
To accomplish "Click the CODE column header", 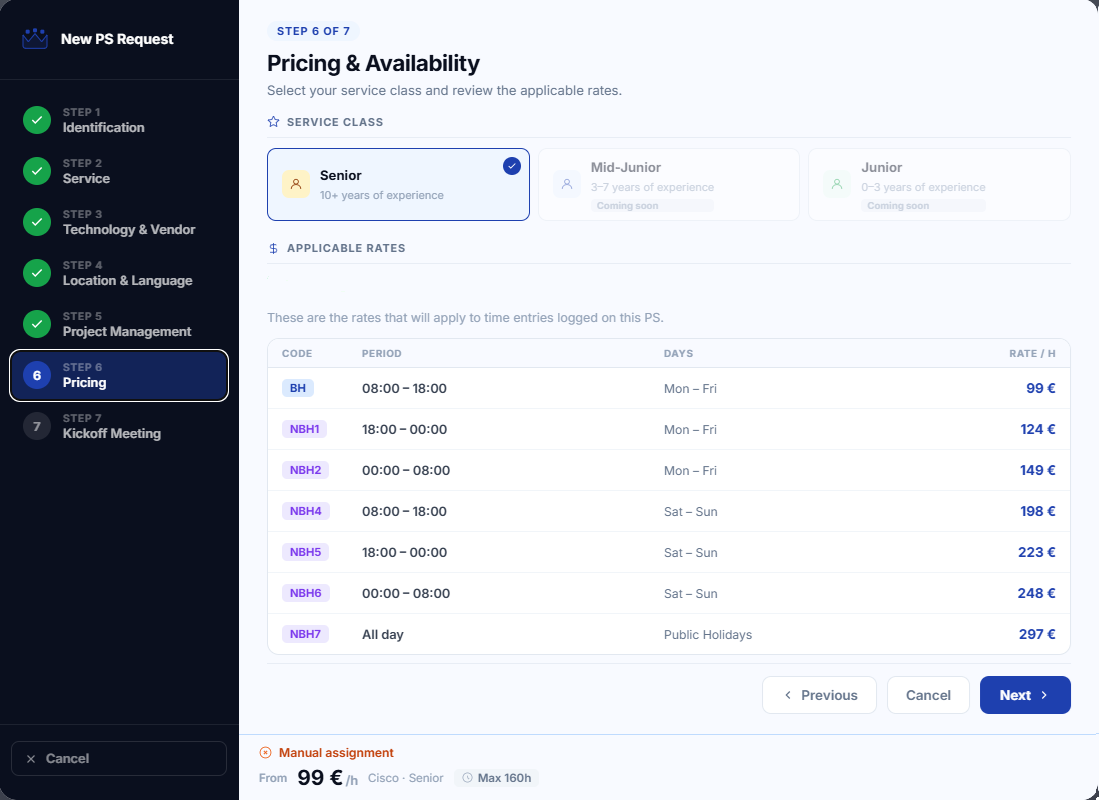I will coord(297,353).
